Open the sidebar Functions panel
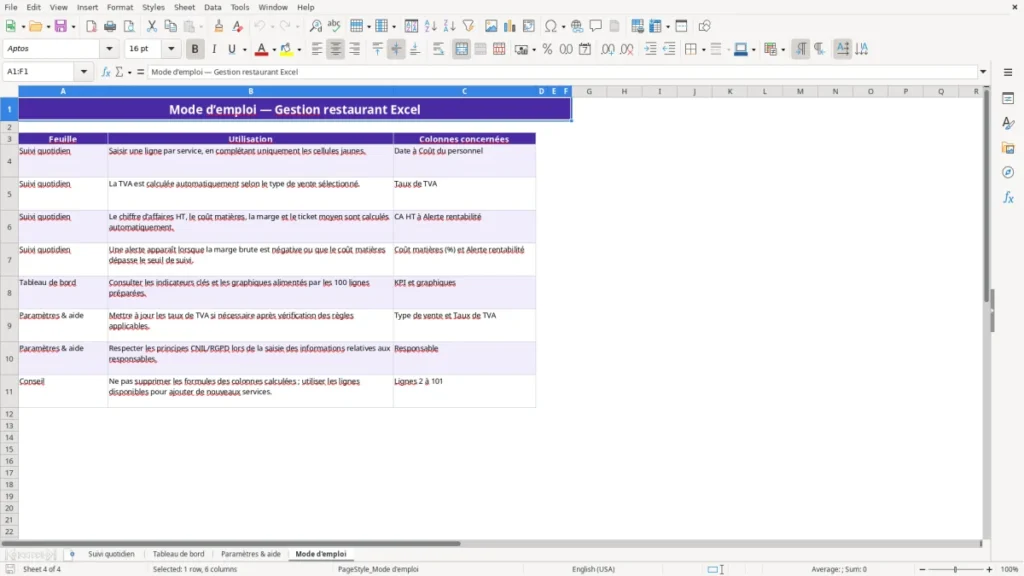1024x576 pixels. (x=1008, y=197)
